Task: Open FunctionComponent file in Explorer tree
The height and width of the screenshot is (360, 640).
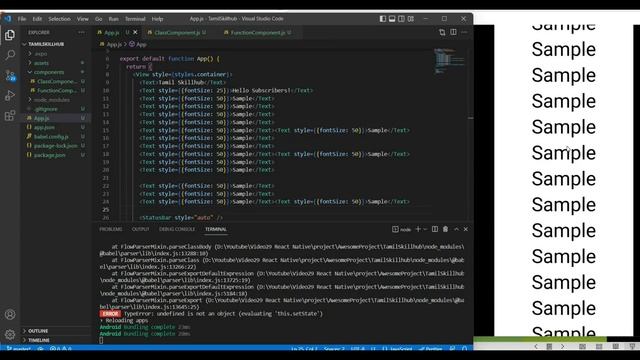Action: pos(56,91)
